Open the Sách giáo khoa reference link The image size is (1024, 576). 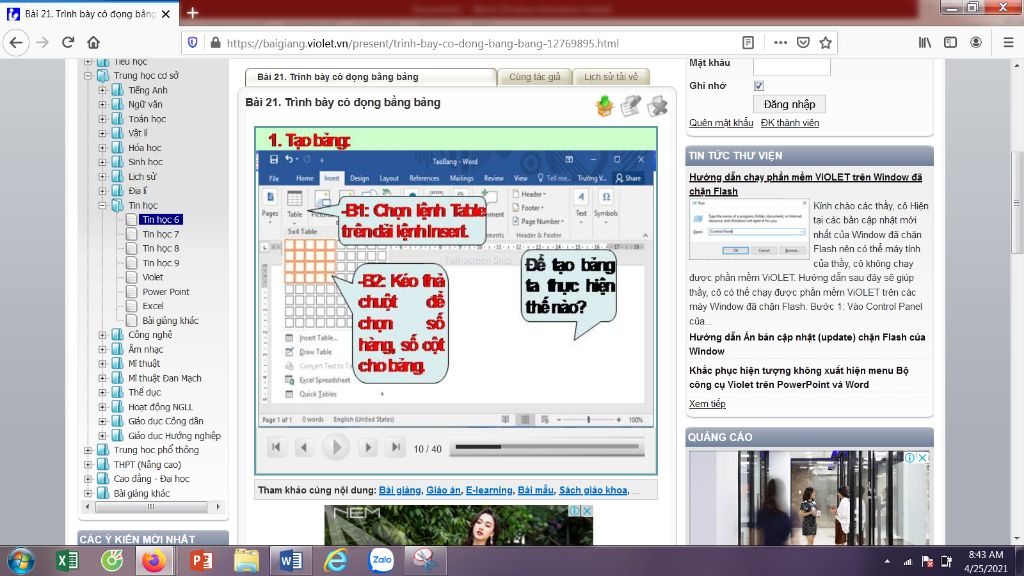593,490
